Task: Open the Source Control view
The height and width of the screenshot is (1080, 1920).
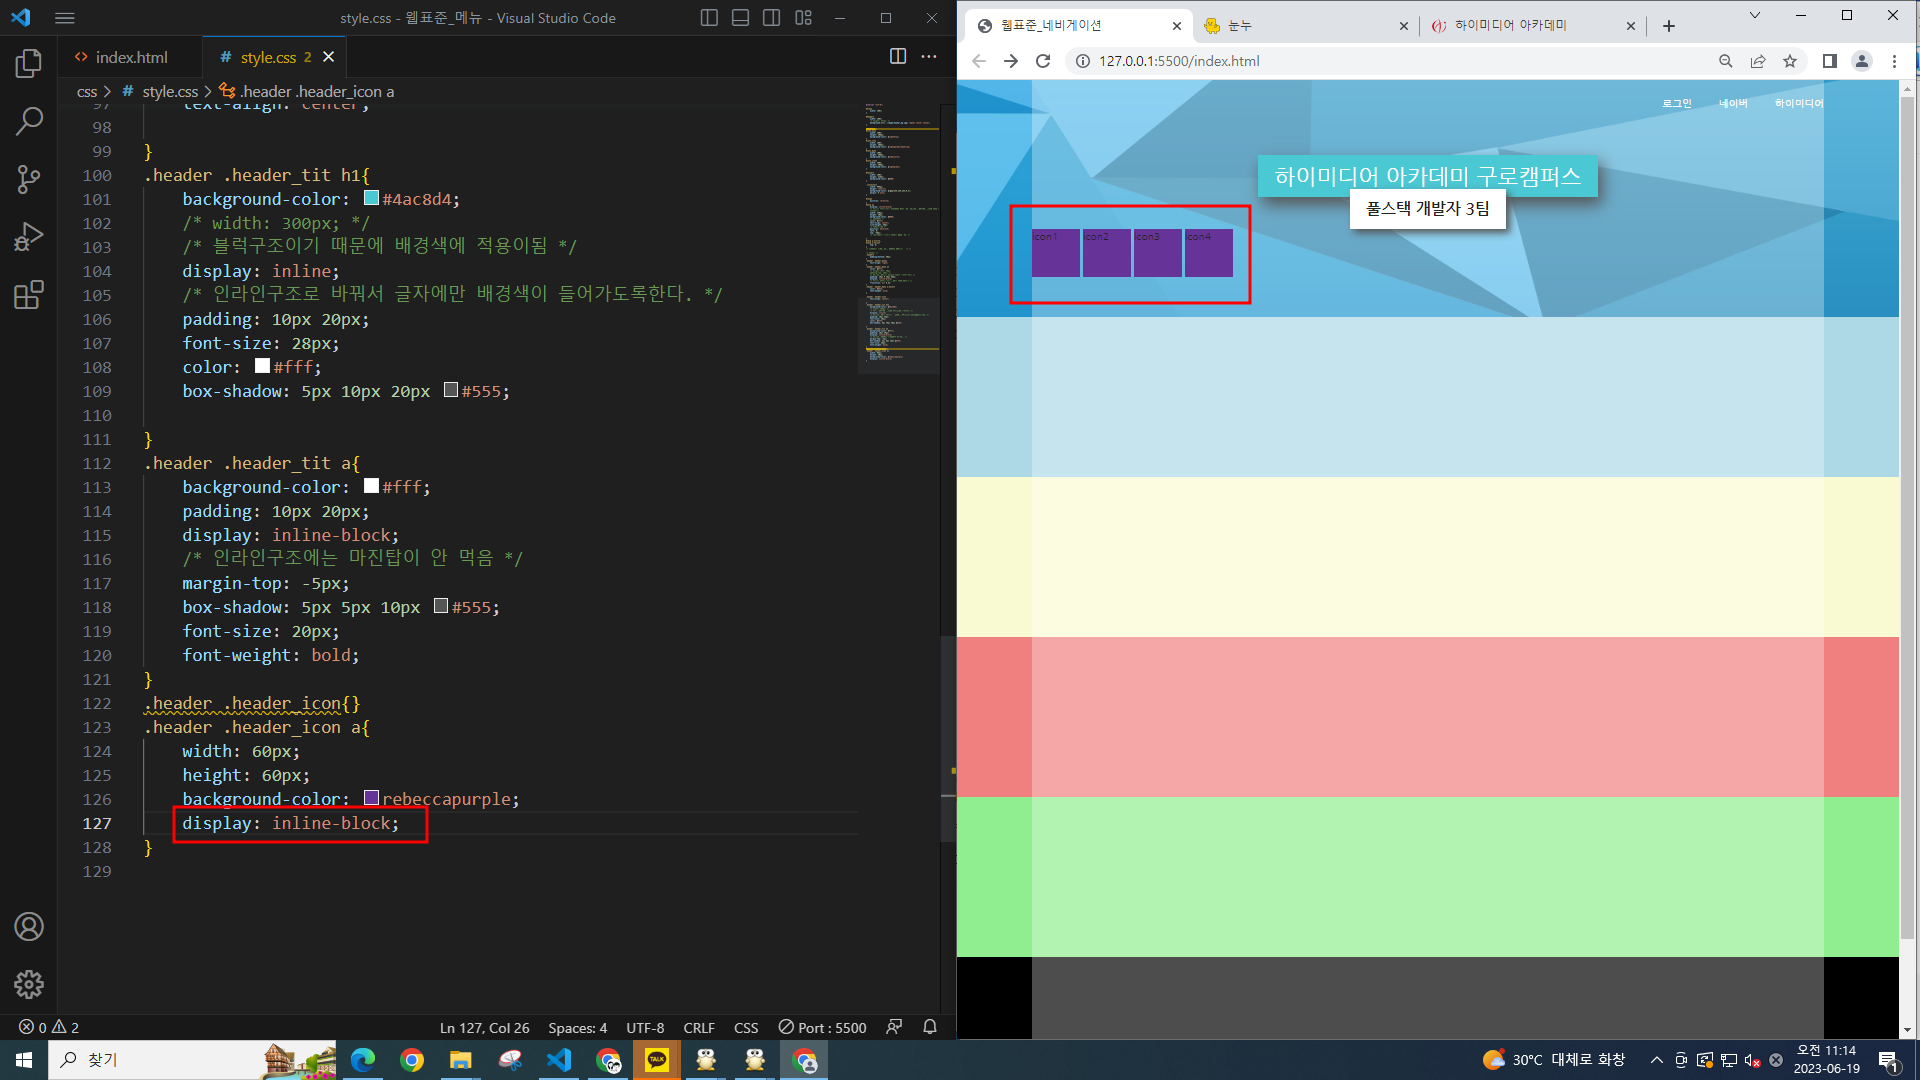Action: [29, 179]
